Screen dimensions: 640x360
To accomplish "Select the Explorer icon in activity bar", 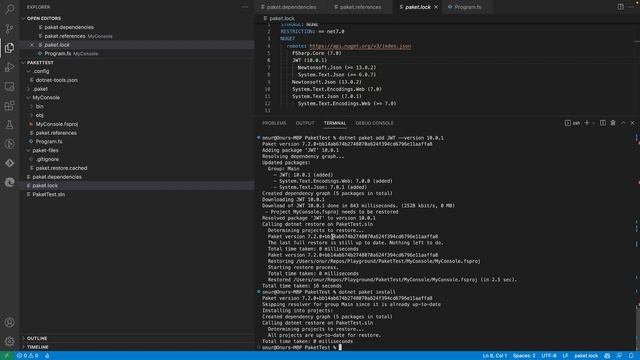I will point(9,48).
